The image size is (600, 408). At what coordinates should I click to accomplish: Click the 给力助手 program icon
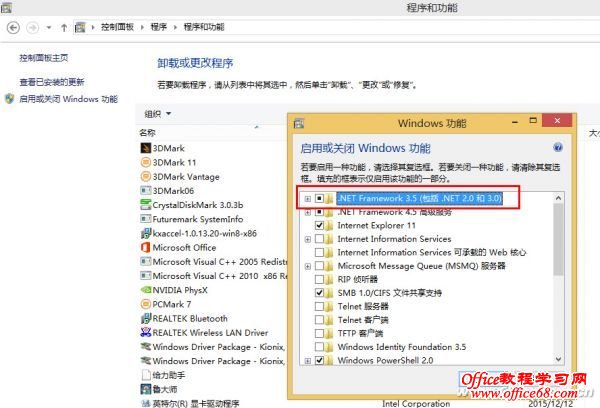tap(145, 375)
